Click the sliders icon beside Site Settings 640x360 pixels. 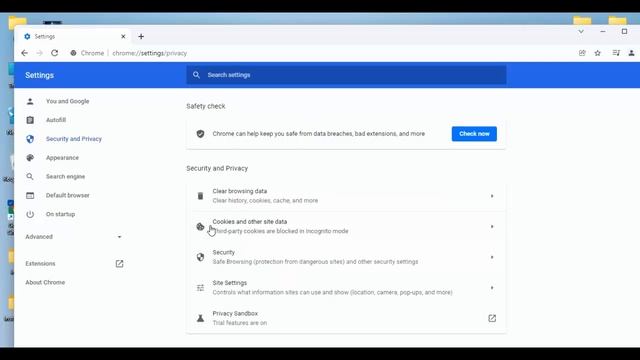[200, 288]
